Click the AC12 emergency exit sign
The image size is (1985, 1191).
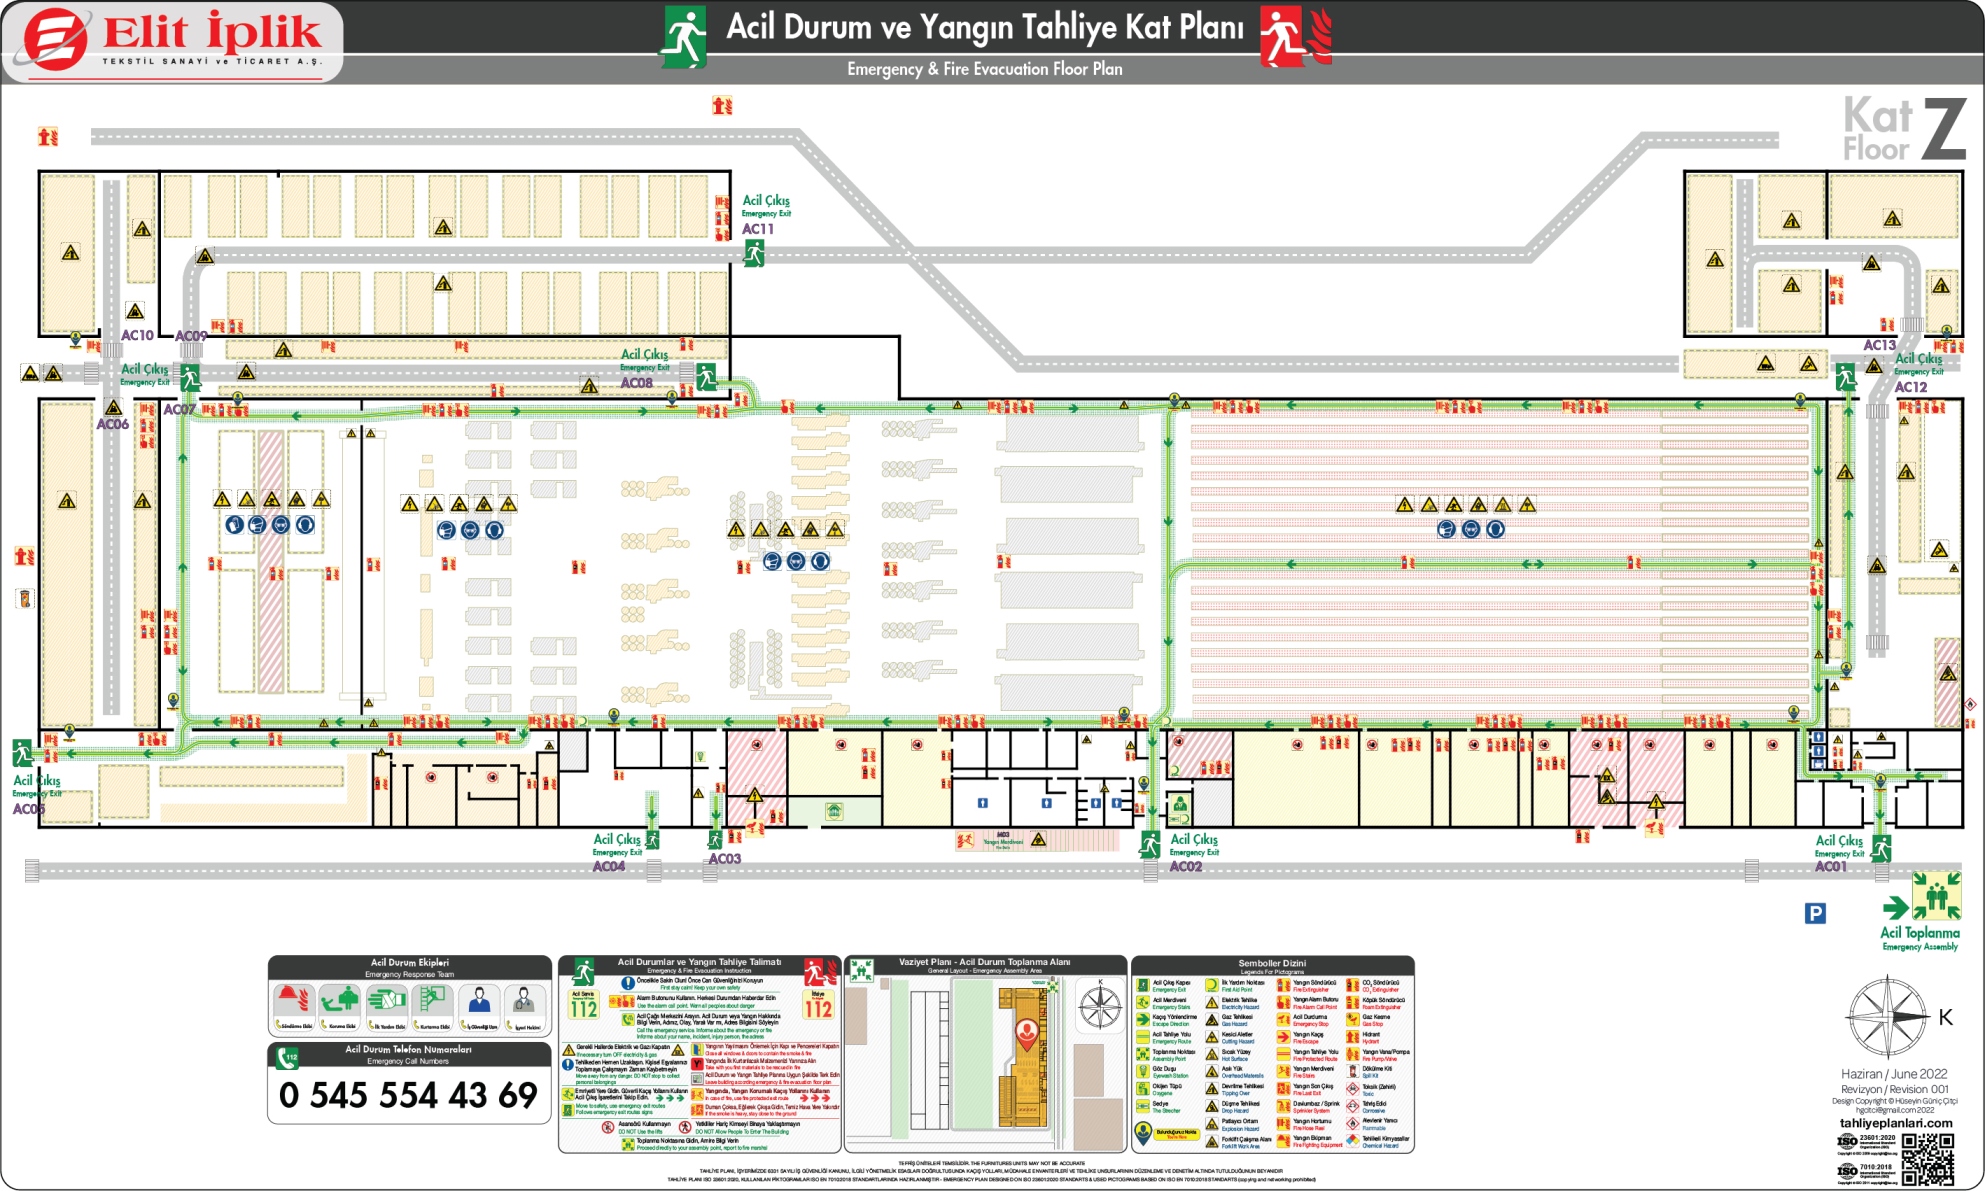click(1845, 377)
